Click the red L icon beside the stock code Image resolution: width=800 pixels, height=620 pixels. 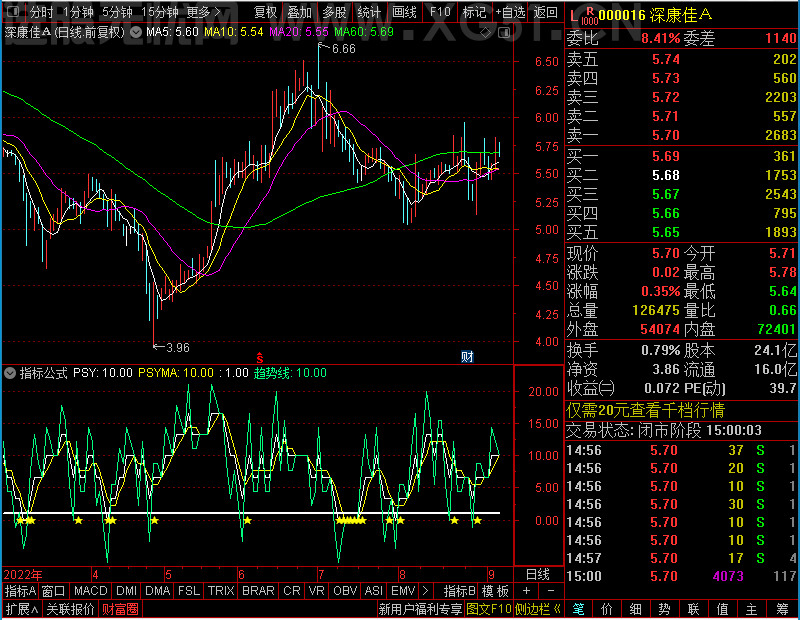click(x=574, y=17)
